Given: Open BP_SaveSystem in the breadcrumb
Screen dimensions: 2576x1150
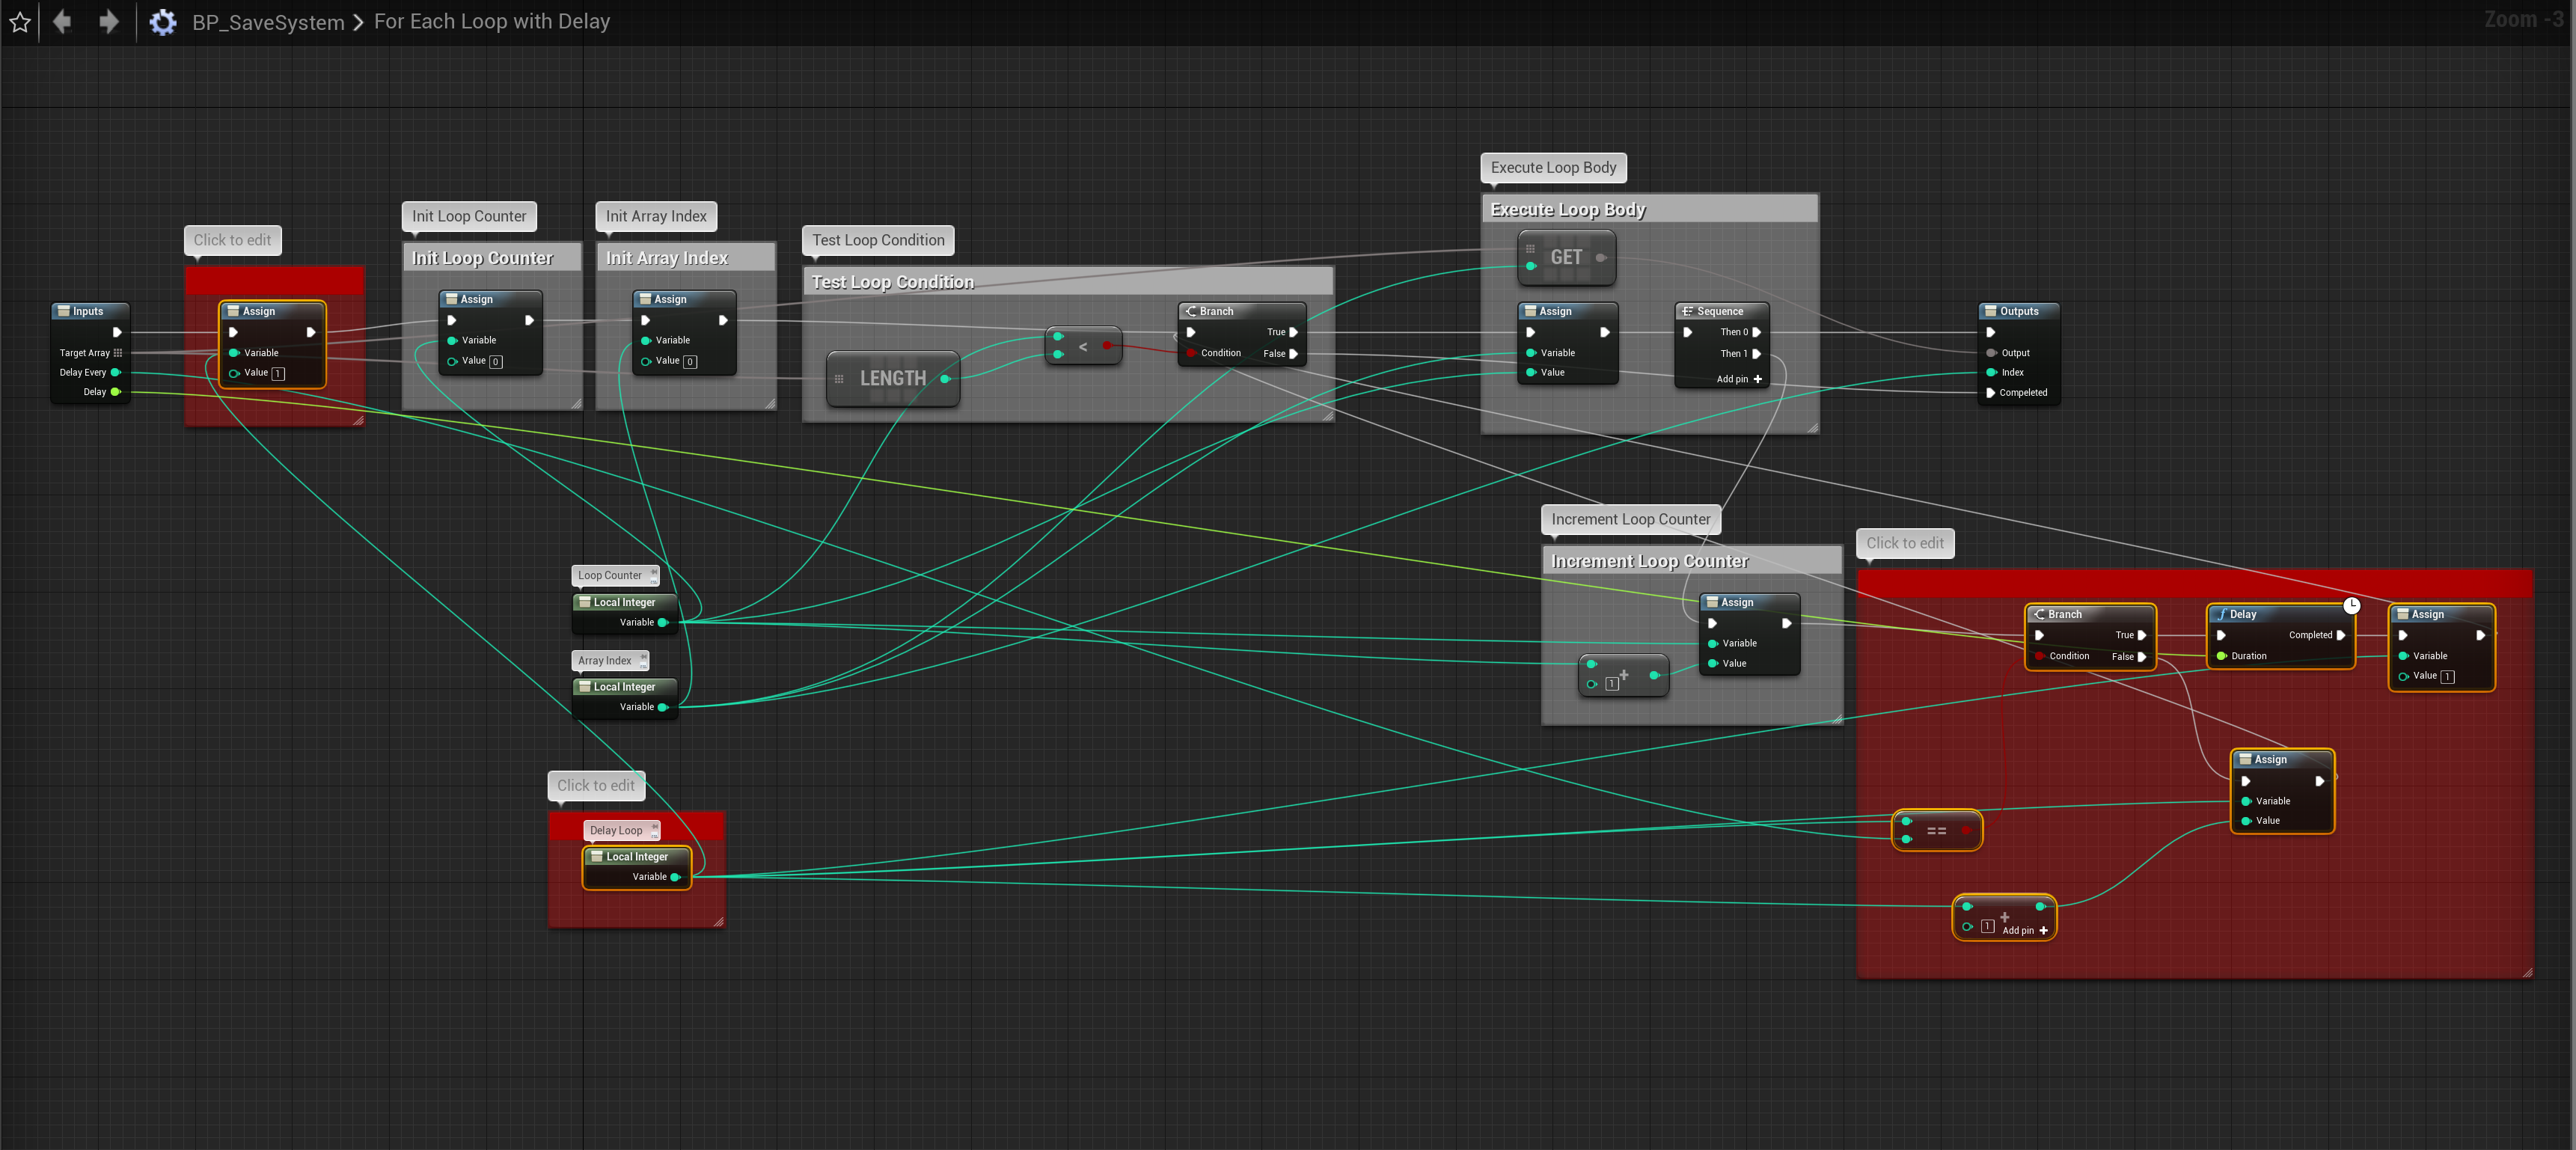Looking at the screenshot, I should coord(268,22).
